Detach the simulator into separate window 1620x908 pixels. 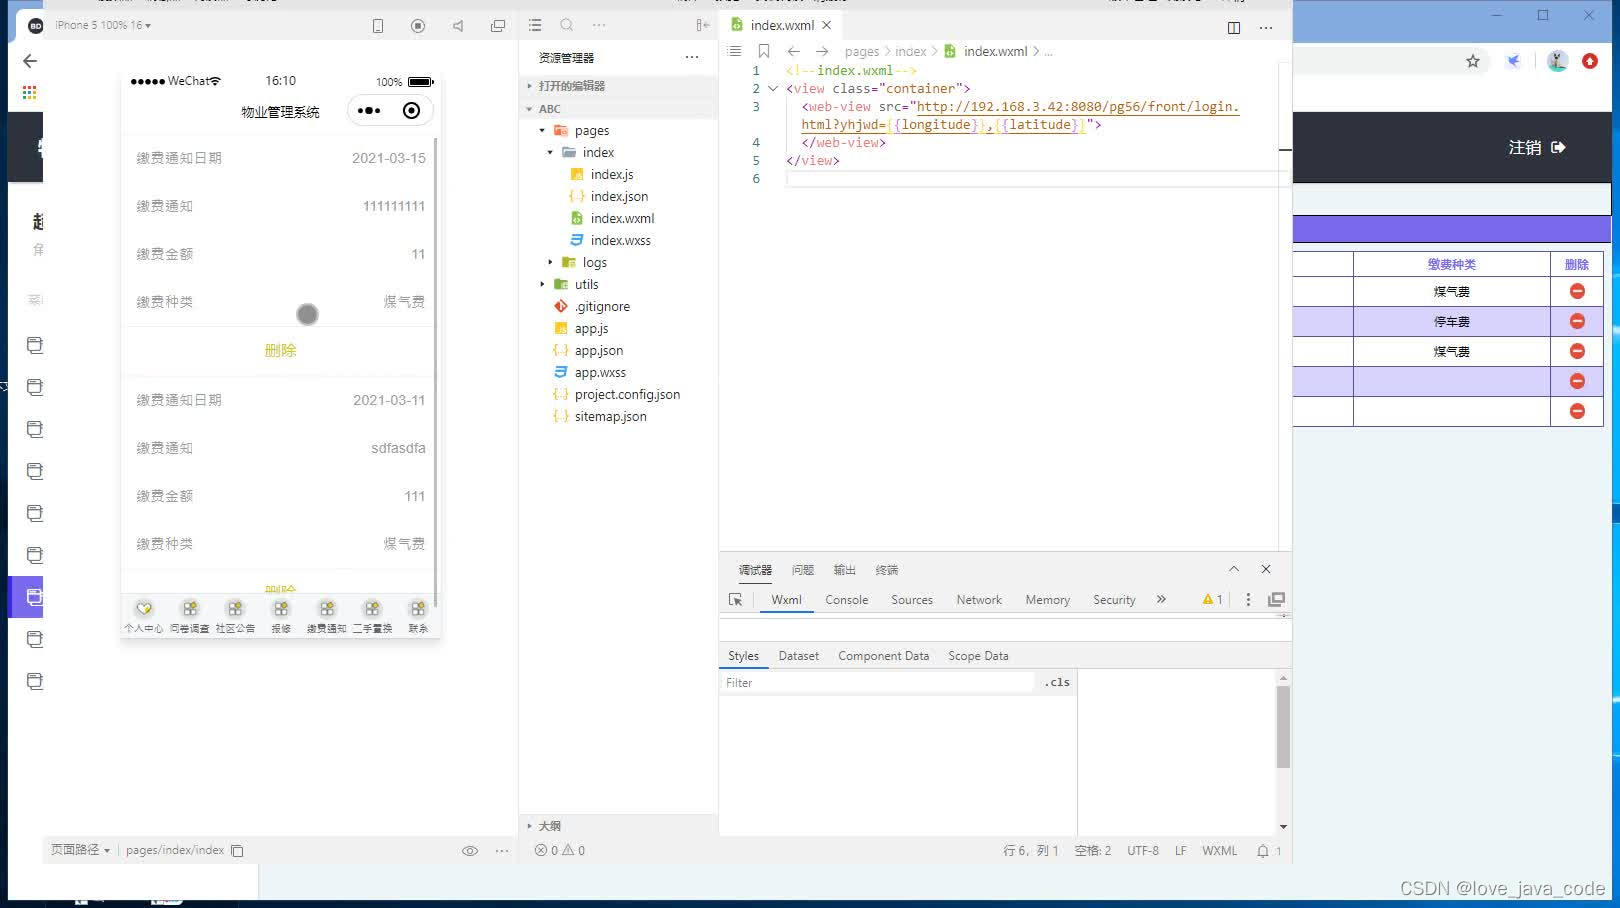click(498, 26)
